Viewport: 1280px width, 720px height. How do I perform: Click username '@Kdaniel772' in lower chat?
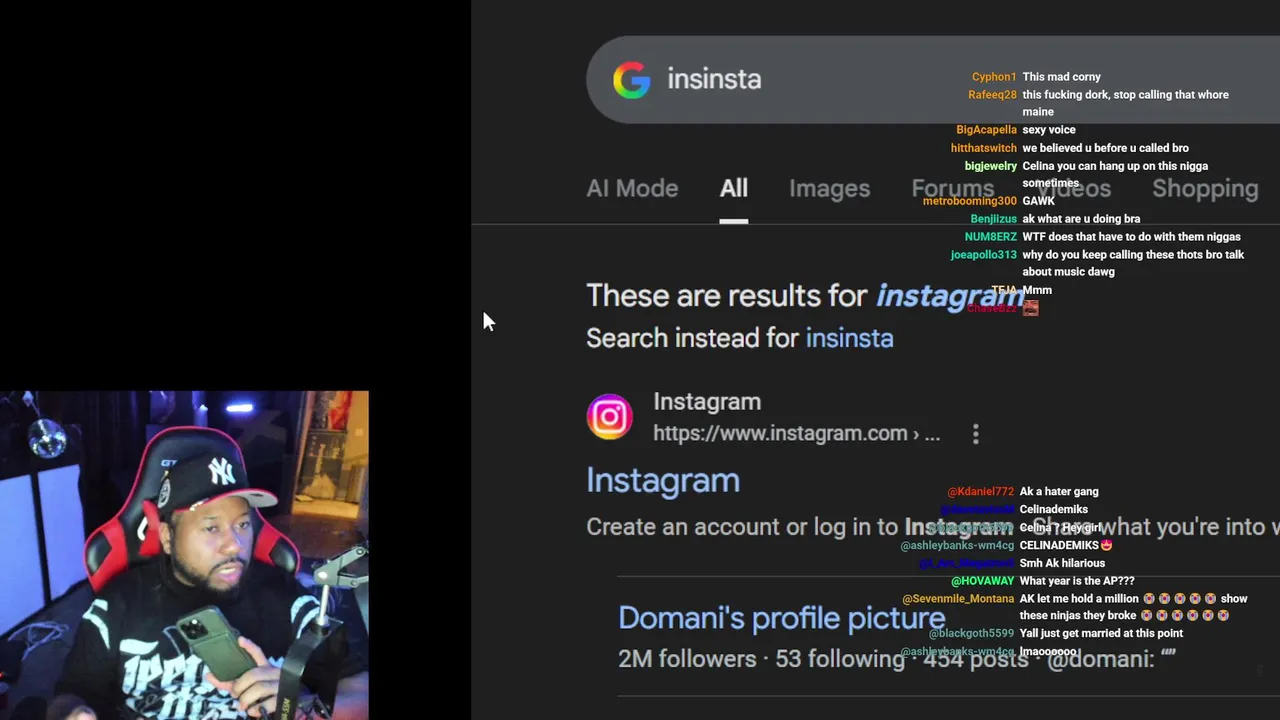pyautogui.click(x=981, y=492)
